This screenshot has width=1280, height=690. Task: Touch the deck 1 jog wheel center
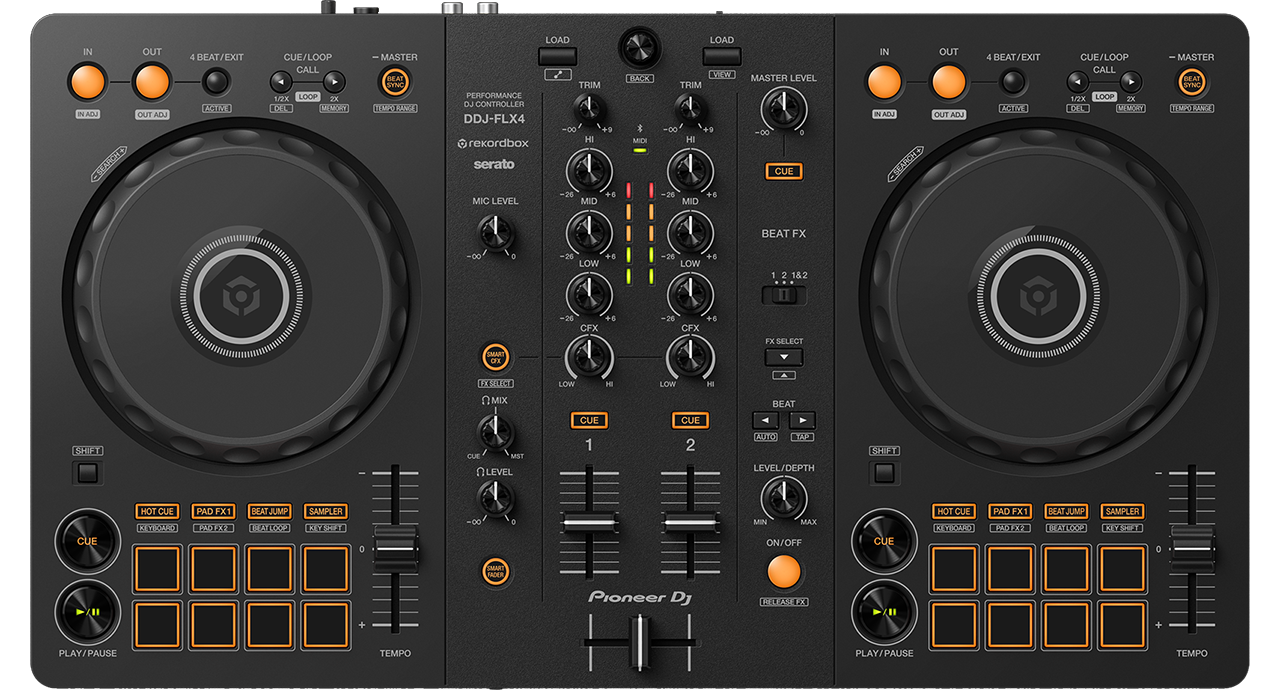coord(241,297)
